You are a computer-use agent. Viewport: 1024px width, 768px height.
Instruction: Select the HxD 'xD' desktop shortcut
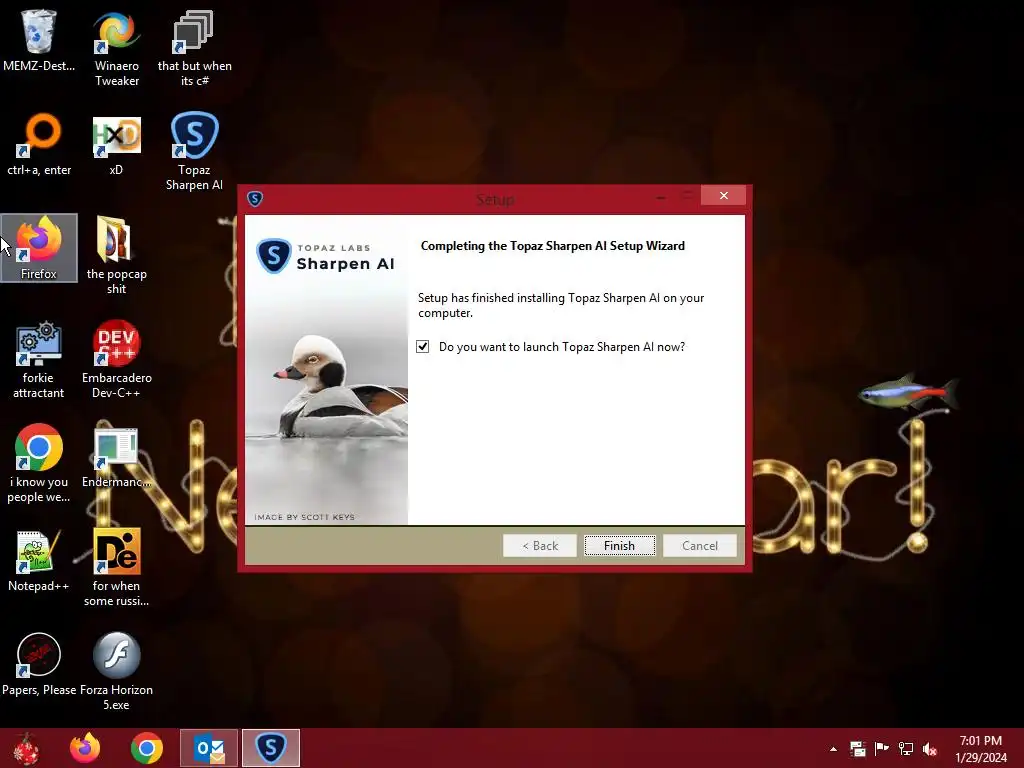pyautogui.click(x=116, y=144)
